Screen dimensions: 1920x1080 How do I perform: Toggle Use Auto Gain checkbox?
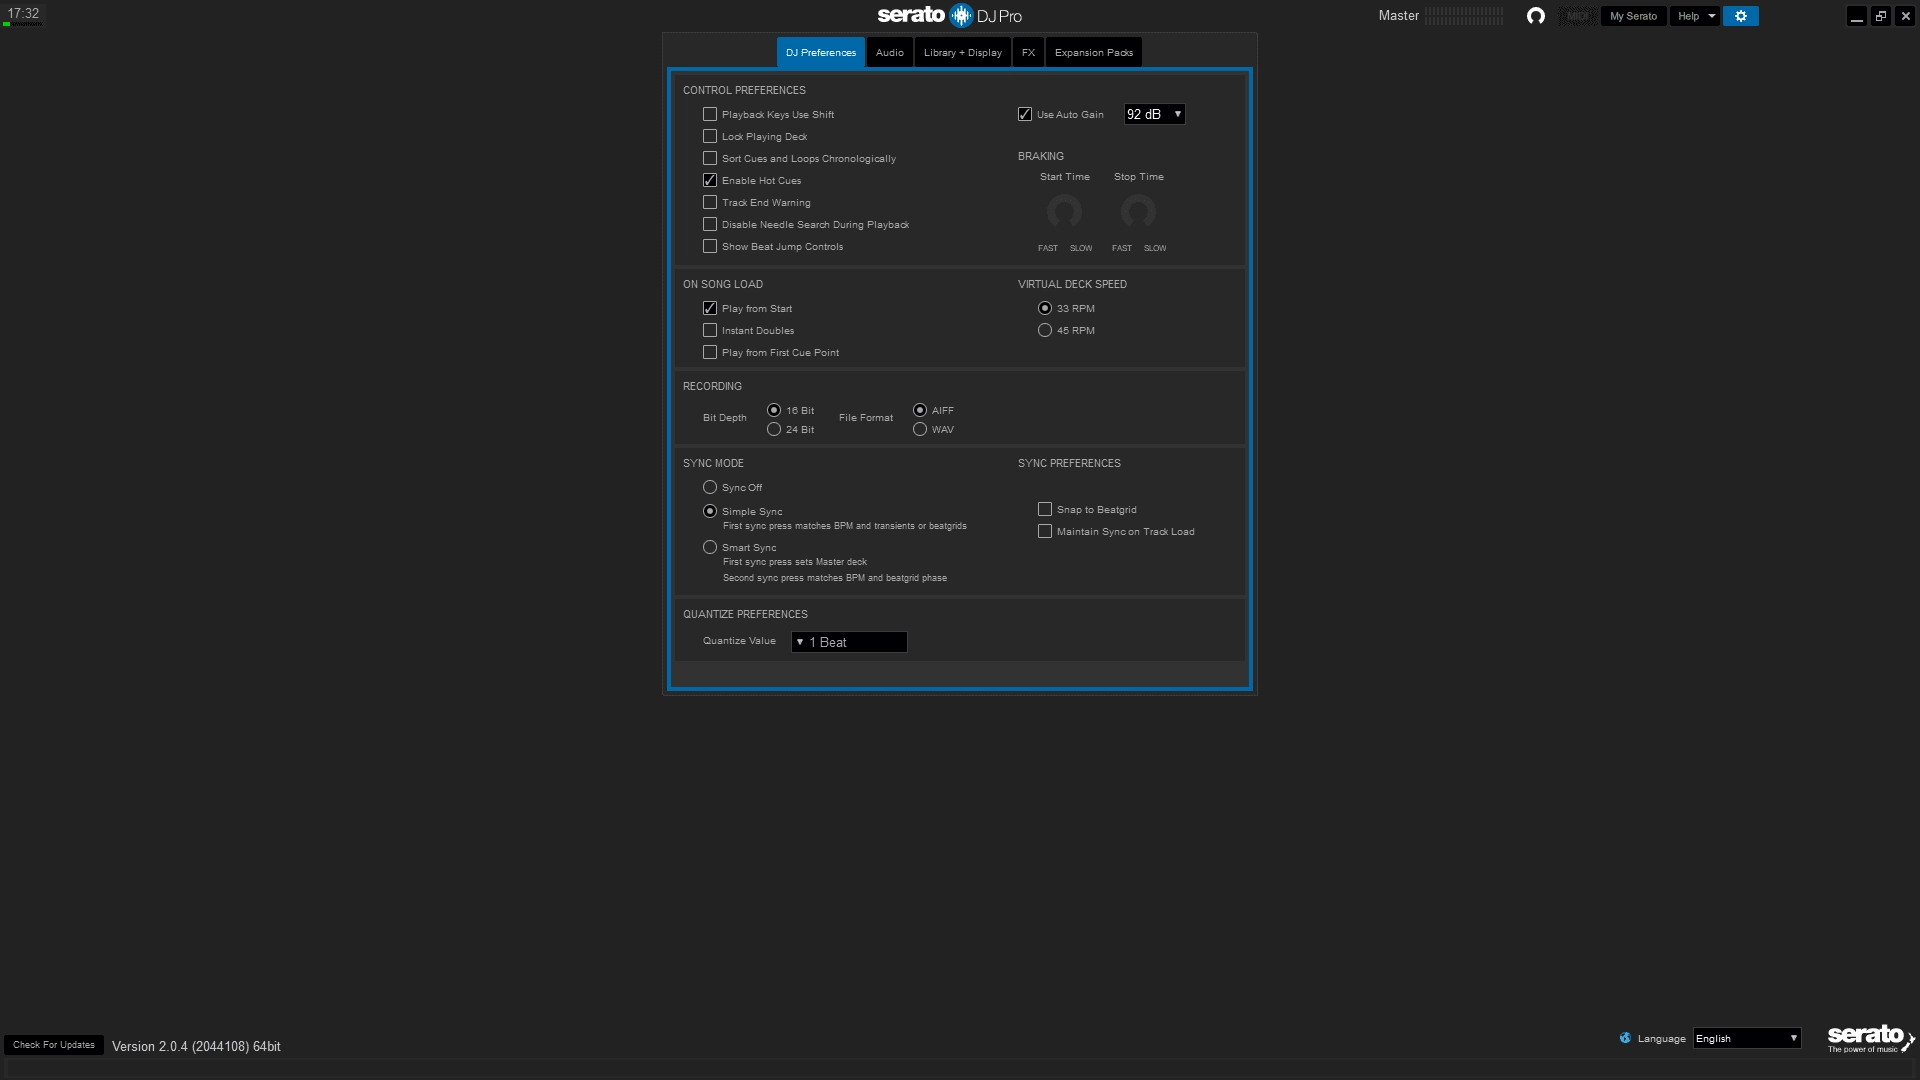tap(1025, 115)
